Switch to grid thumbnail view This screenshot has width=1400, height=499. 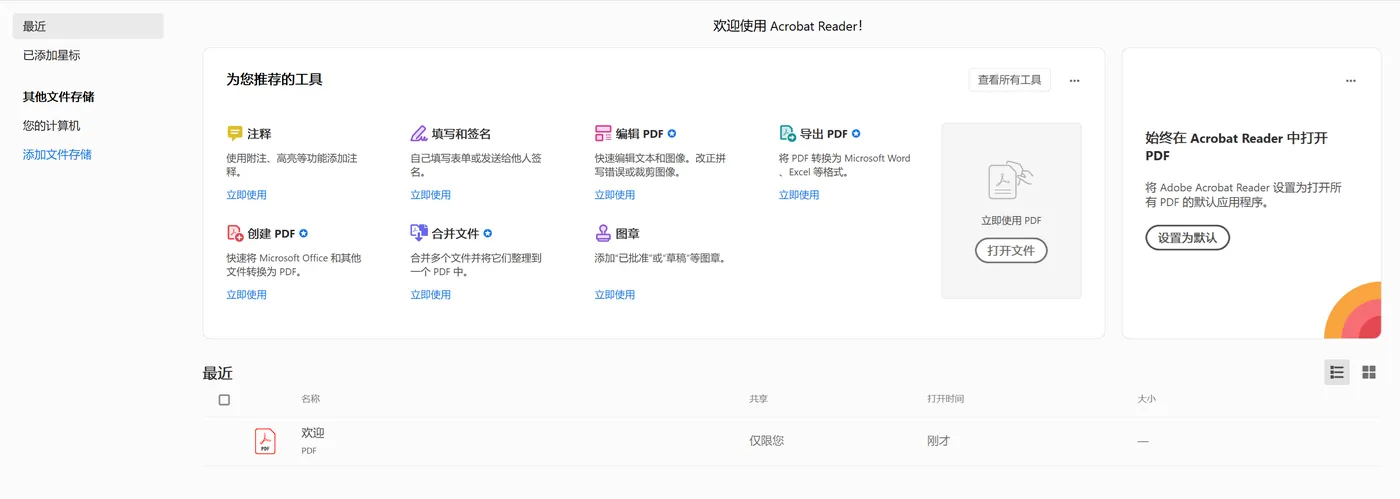coord(1369,372)
